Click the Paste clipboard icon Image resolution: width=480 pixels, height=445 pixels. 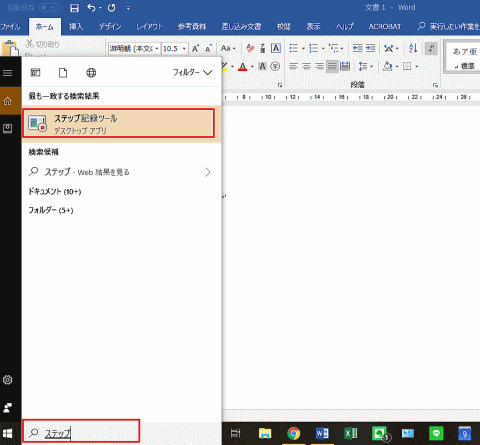[10, 48]
